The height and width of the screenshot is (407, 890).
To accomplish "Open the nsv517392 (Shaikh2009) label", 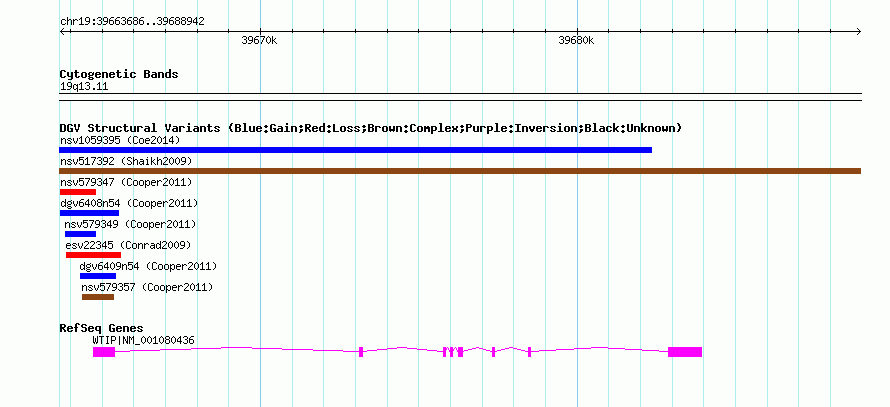I will point(126,161).
